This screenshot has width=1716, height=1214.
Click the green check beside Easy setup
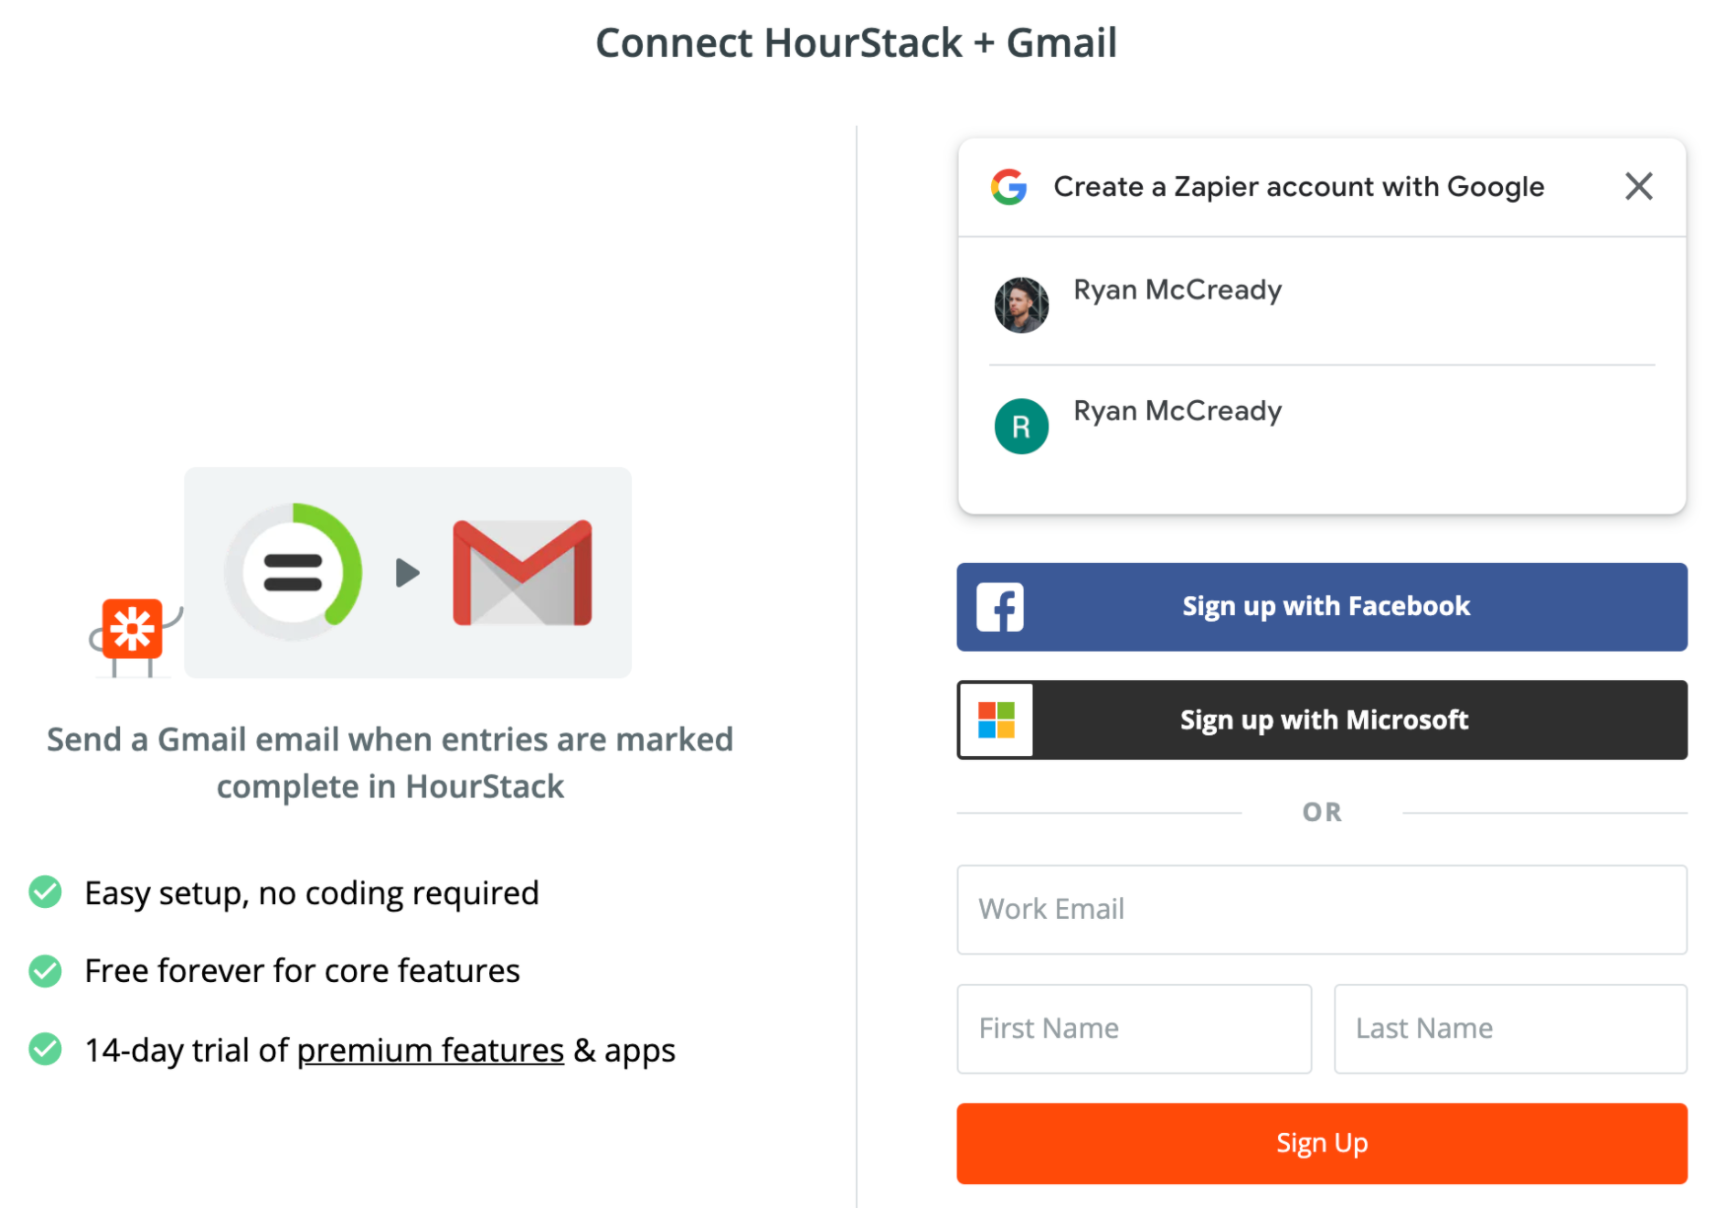coord(45,892)
